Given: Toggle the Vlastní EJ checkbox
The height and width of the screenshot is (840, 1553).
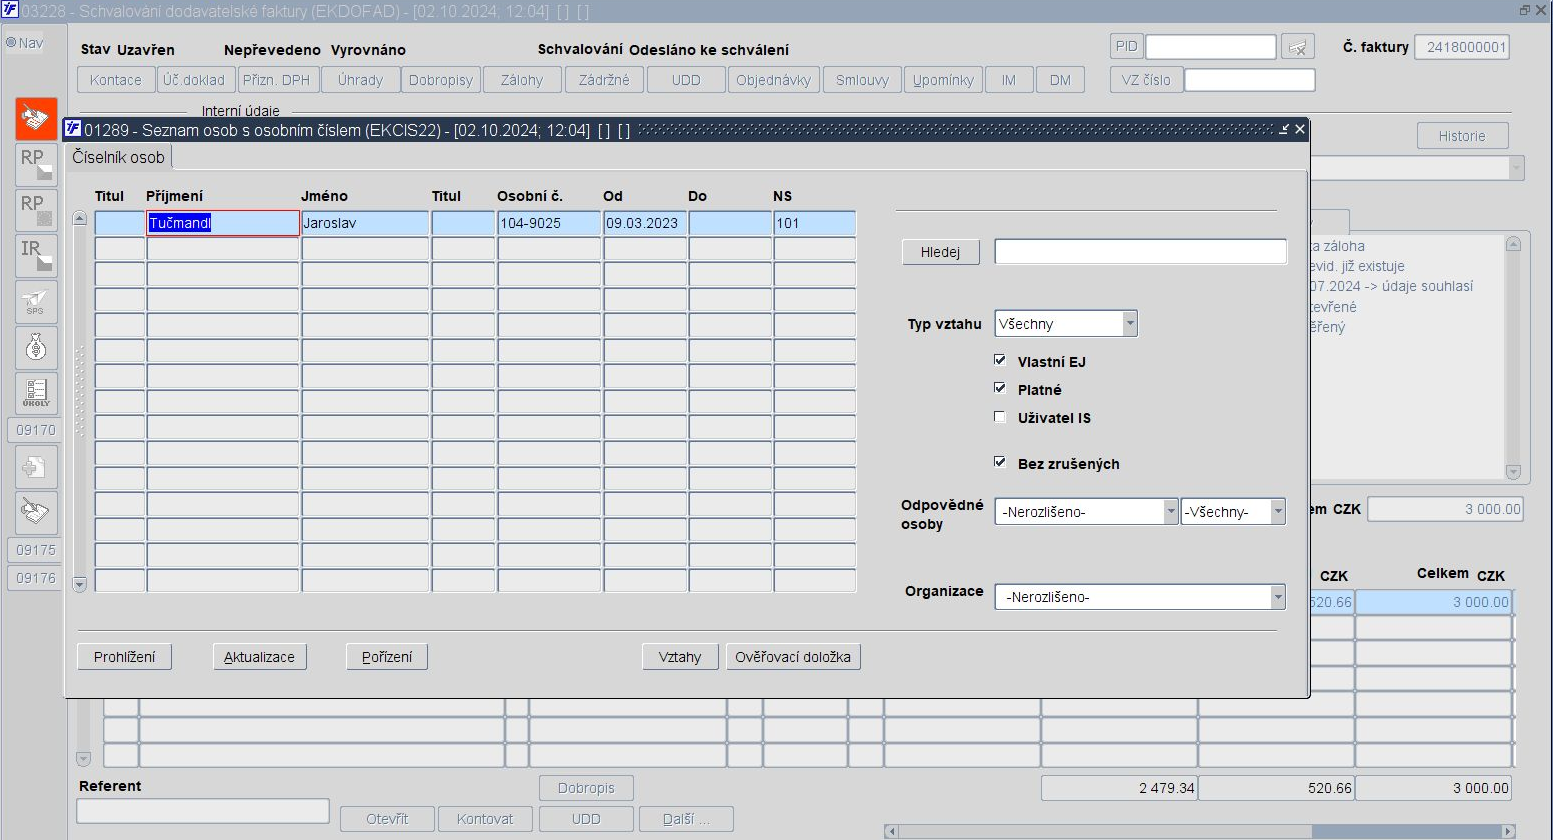Looking at the screenshot, I should click(1000, 360).
